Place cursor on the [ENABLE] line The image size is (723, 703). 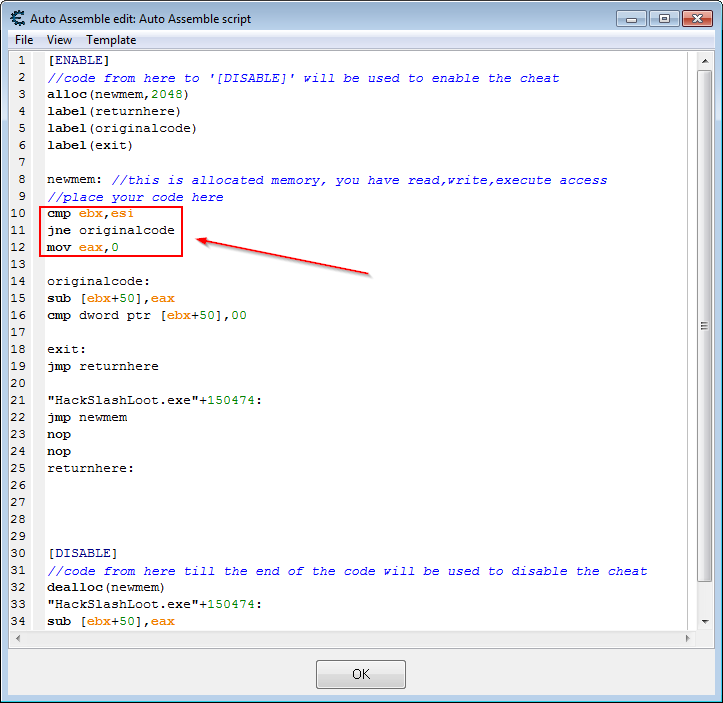tap(78, 60)
